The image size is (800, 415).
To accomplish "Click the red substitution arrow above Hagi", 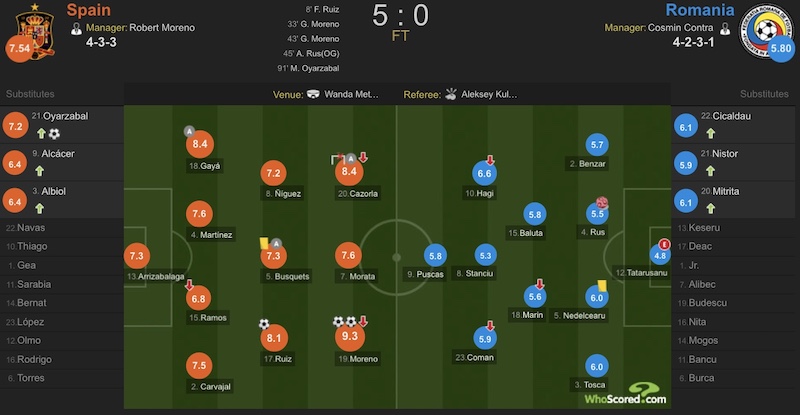I will [490, 160].
